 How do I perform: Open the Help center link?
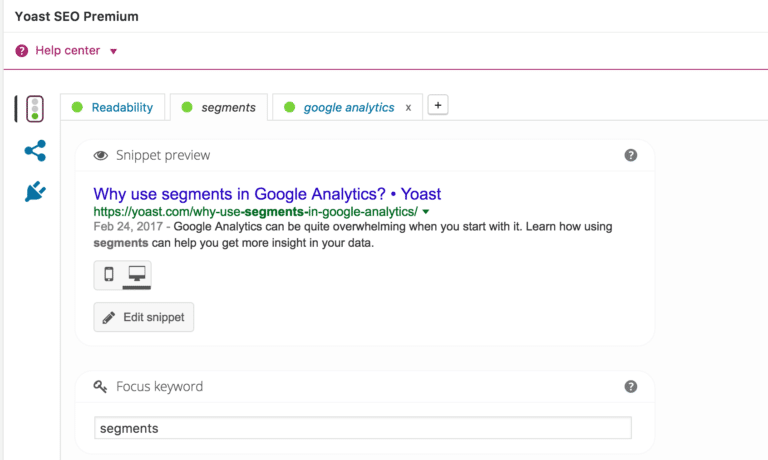(x=68, y=50)
